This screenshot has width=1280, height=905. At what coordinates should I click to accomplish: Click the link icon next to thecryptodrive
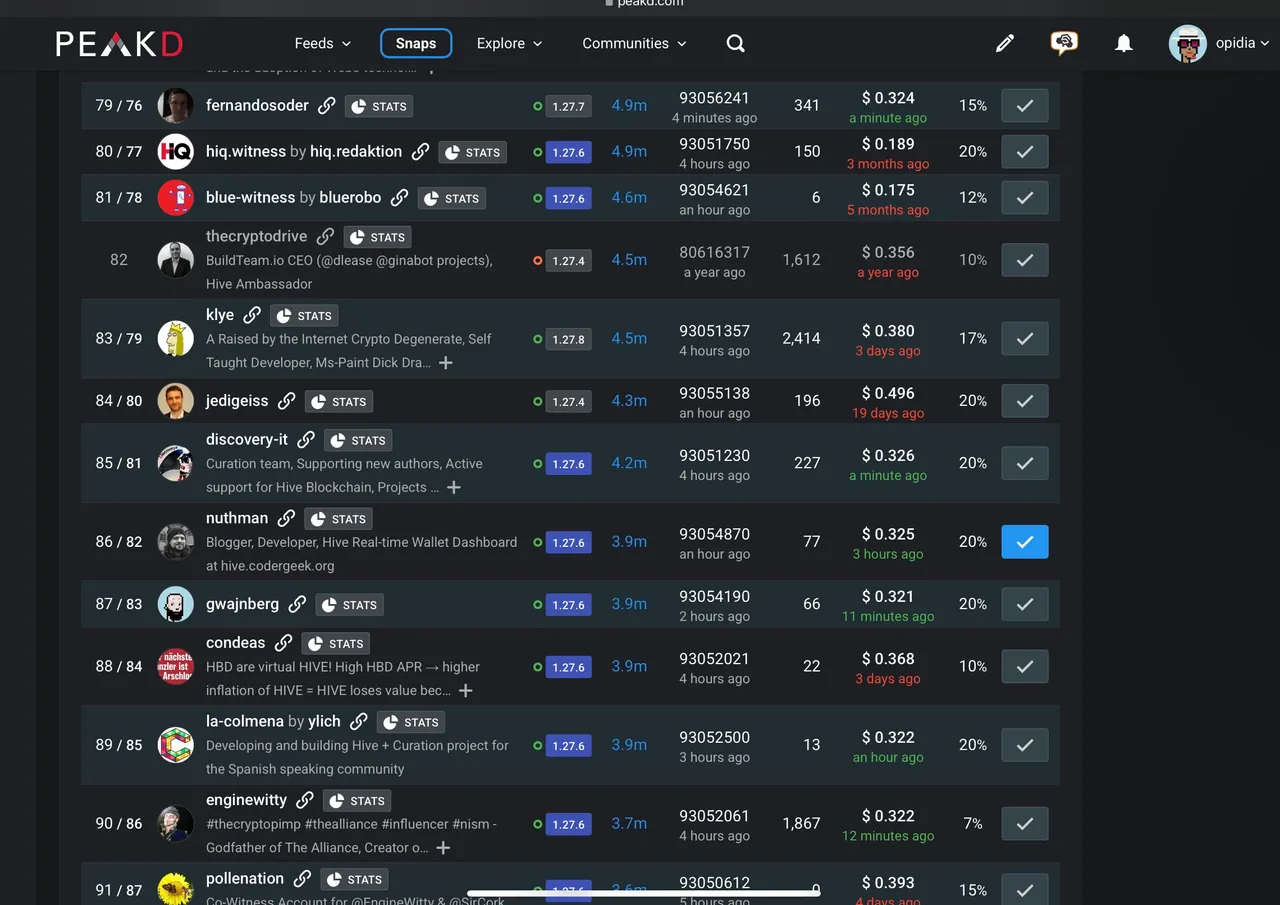325,236
